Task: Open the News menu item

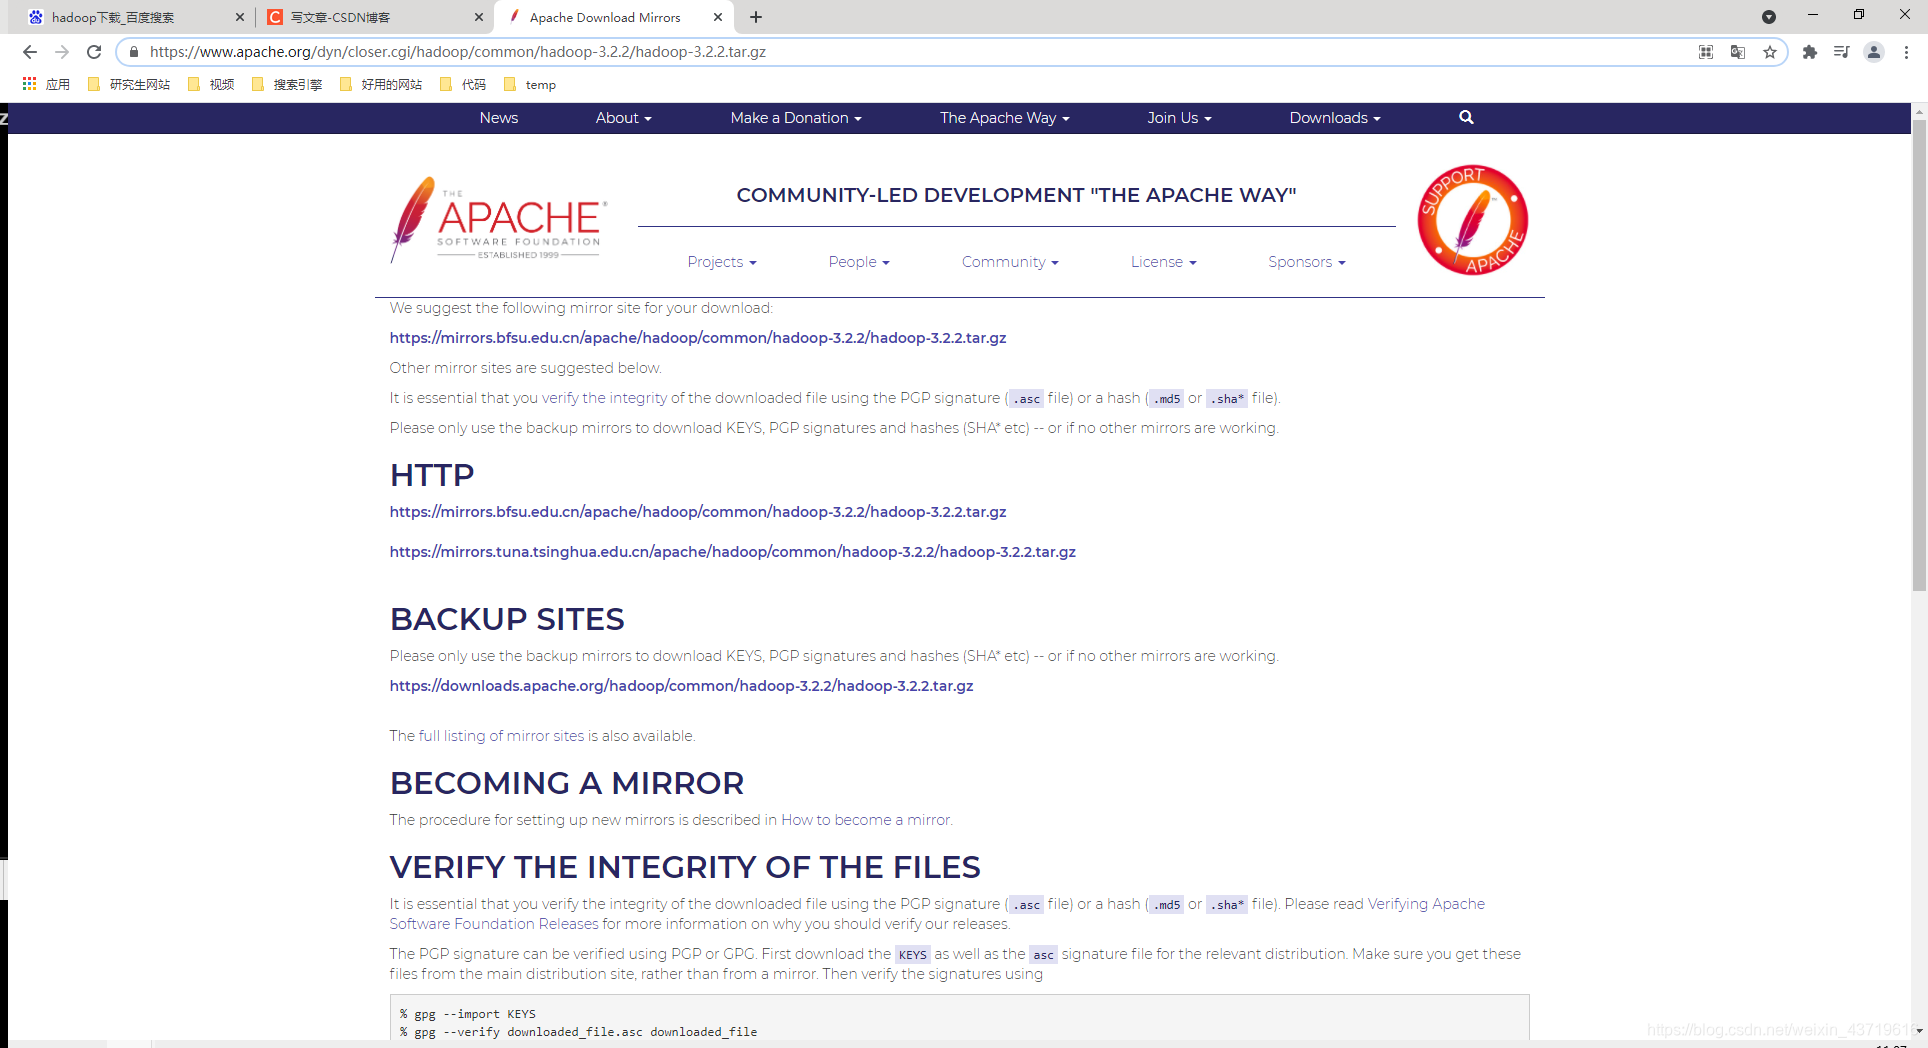Action: [x=499, y=118]
